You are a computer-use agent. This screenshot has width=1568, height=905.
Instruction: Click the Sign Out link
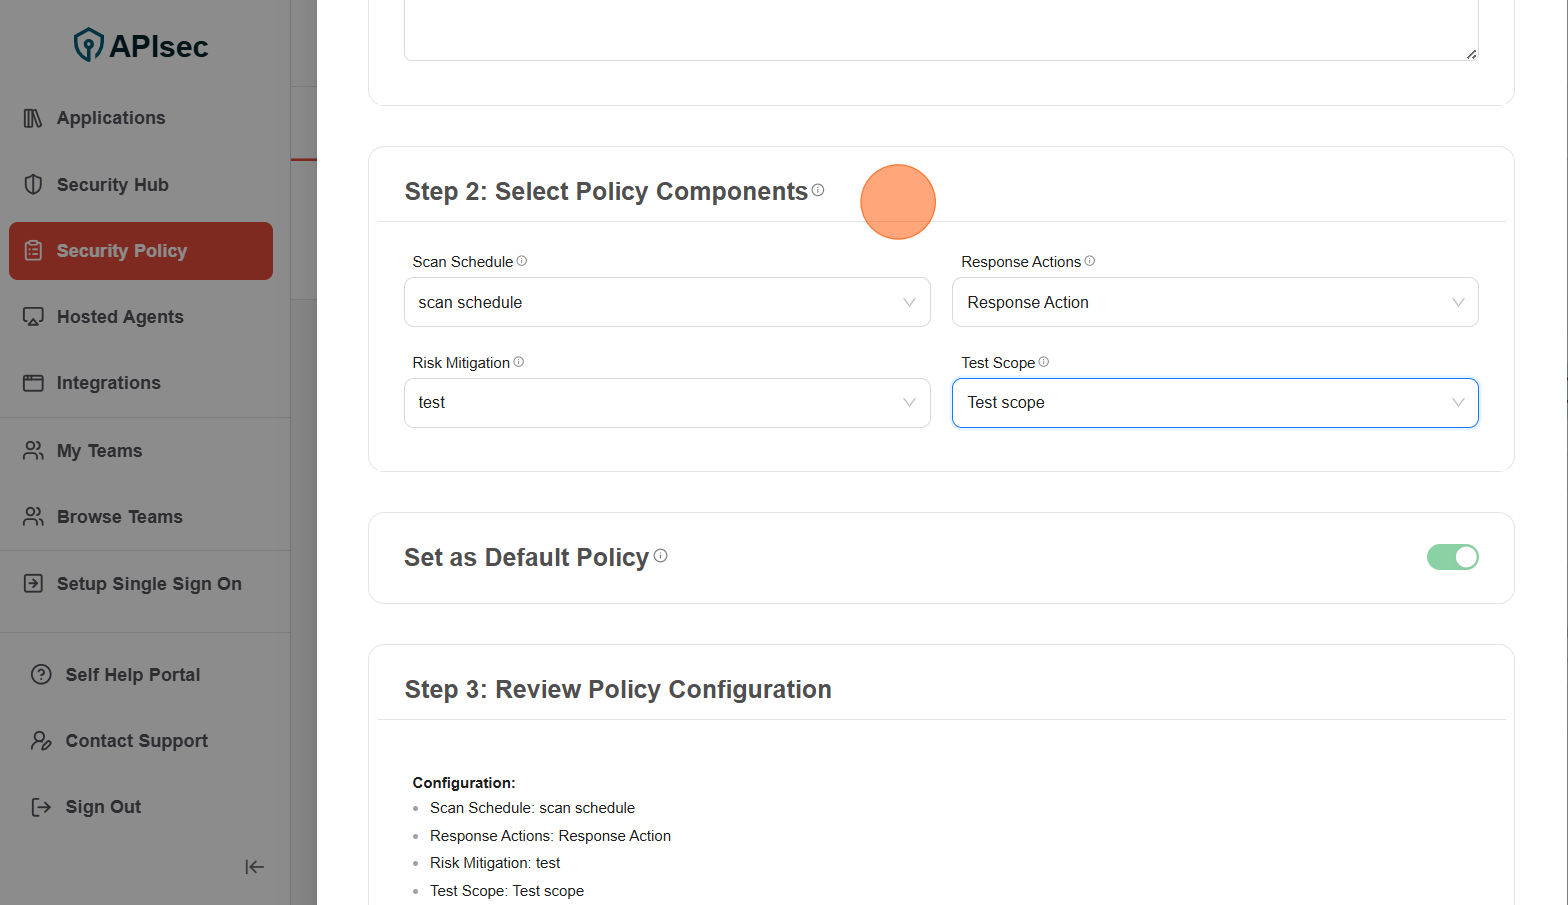(x=102, y=807)
